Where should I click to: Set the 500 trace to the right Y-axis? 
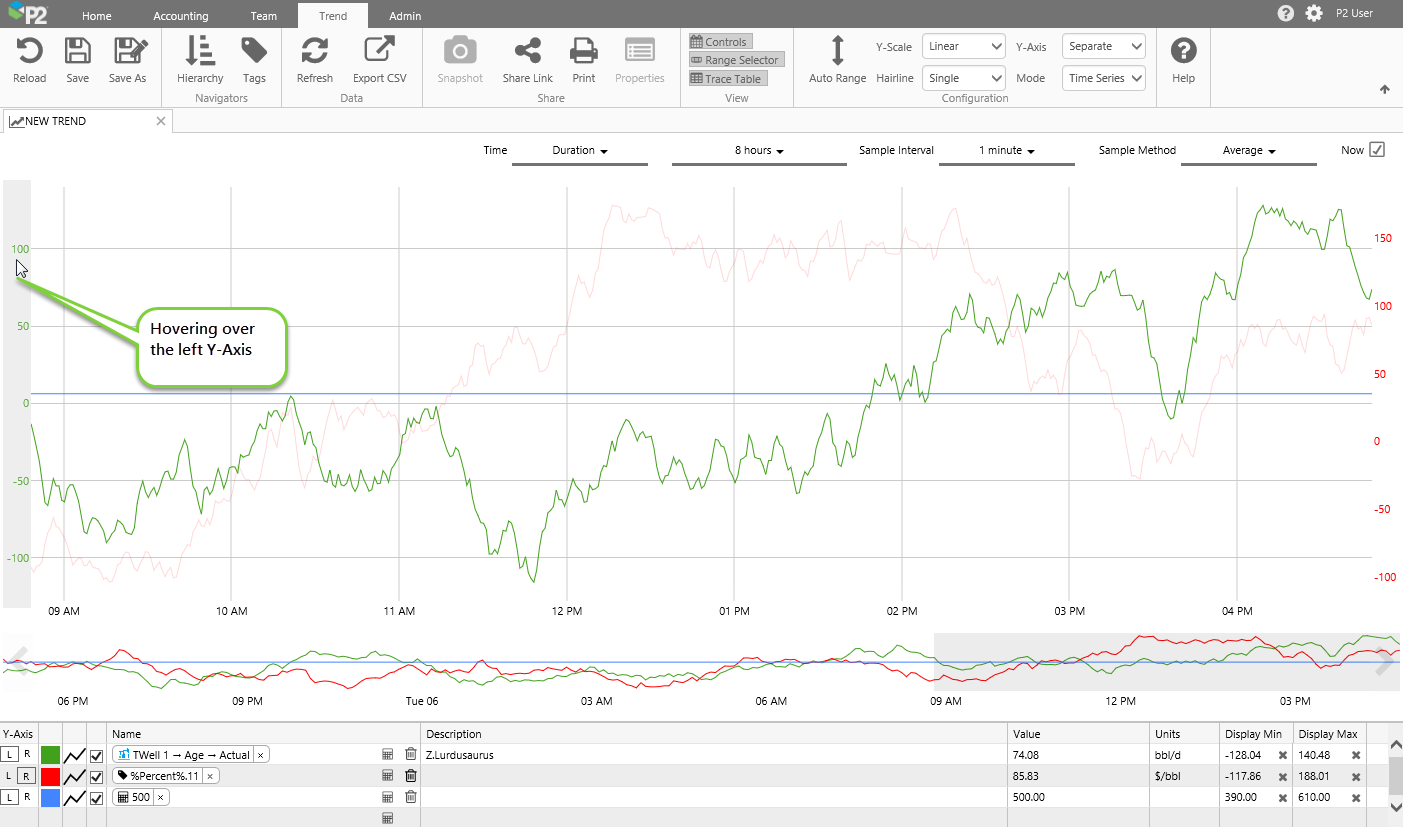pyautogui.click(x=27, y=797)
